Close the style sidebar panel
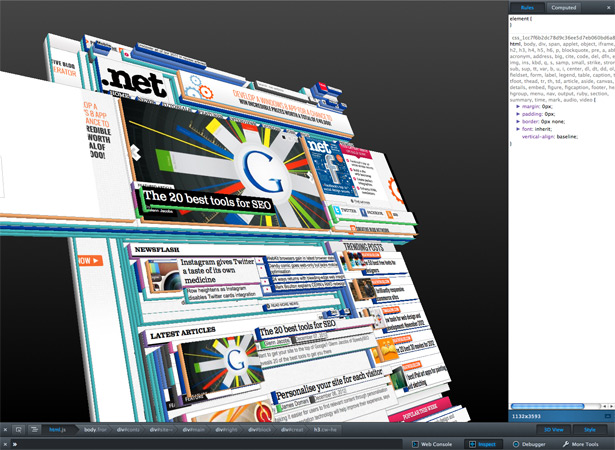This screenshot has height=450, width=615. pyautogui.click(x=609, y=7)
